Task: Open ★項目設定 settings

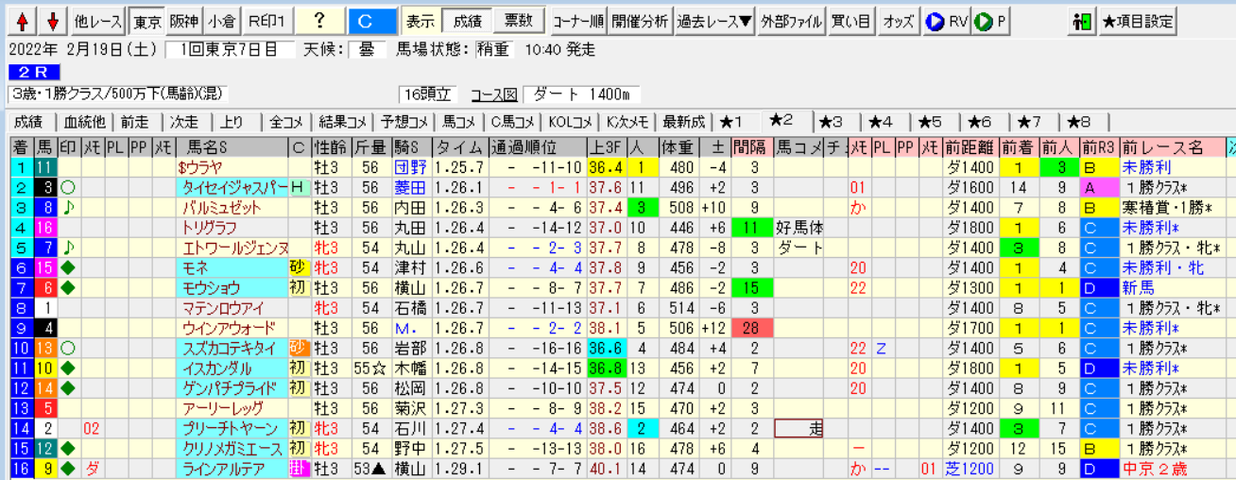Action: pyautogui.click(x=1138, y=20)
